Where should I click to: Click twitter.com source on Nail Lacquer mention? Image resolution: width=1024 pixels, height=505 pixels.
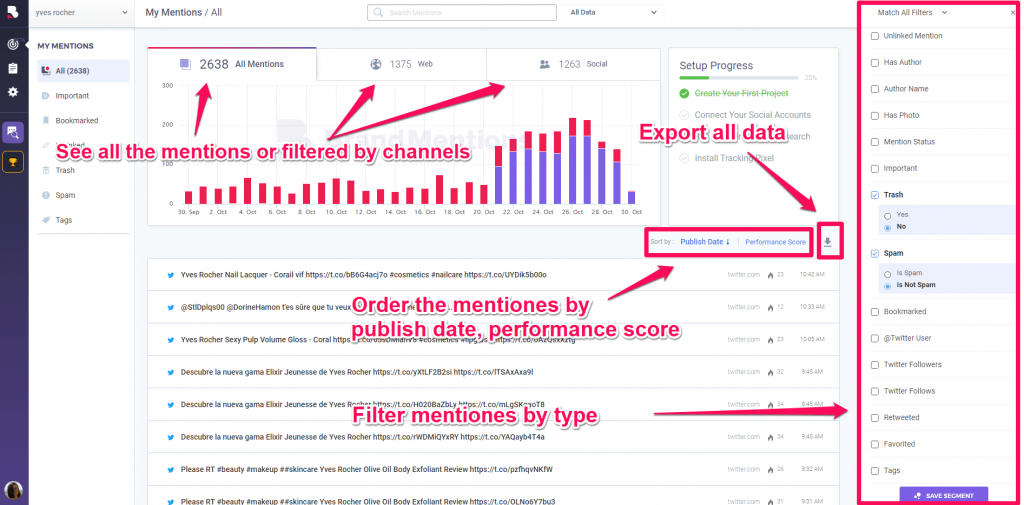pos(744,275)
